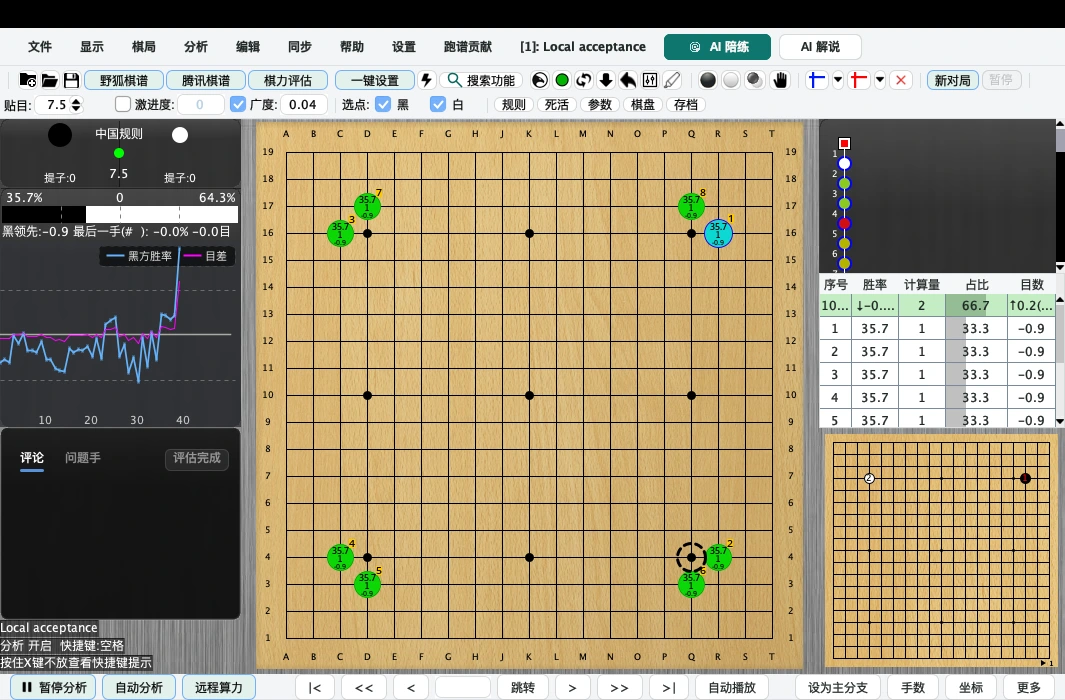1065x700 pixels.
Task: Open the 同步 menu
Action: click(300, 47)
